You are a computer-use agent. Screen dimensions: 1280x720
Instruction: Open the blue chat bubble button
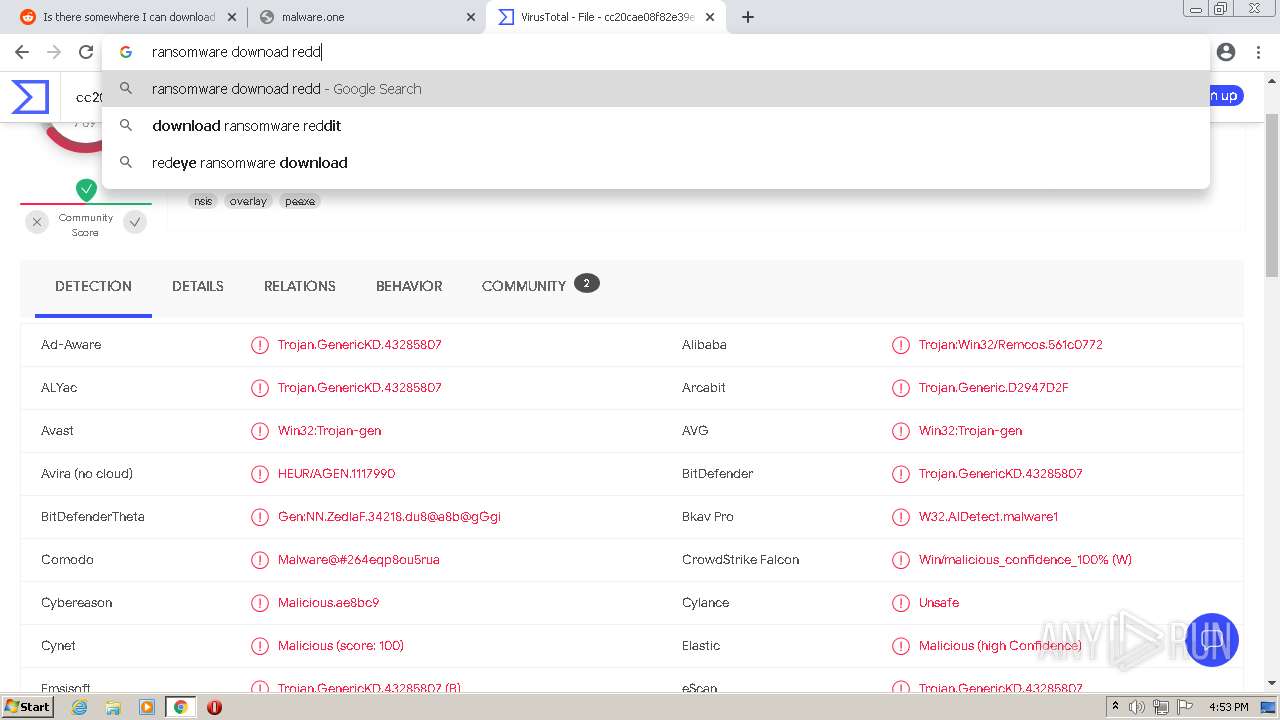pos(1212,640)
